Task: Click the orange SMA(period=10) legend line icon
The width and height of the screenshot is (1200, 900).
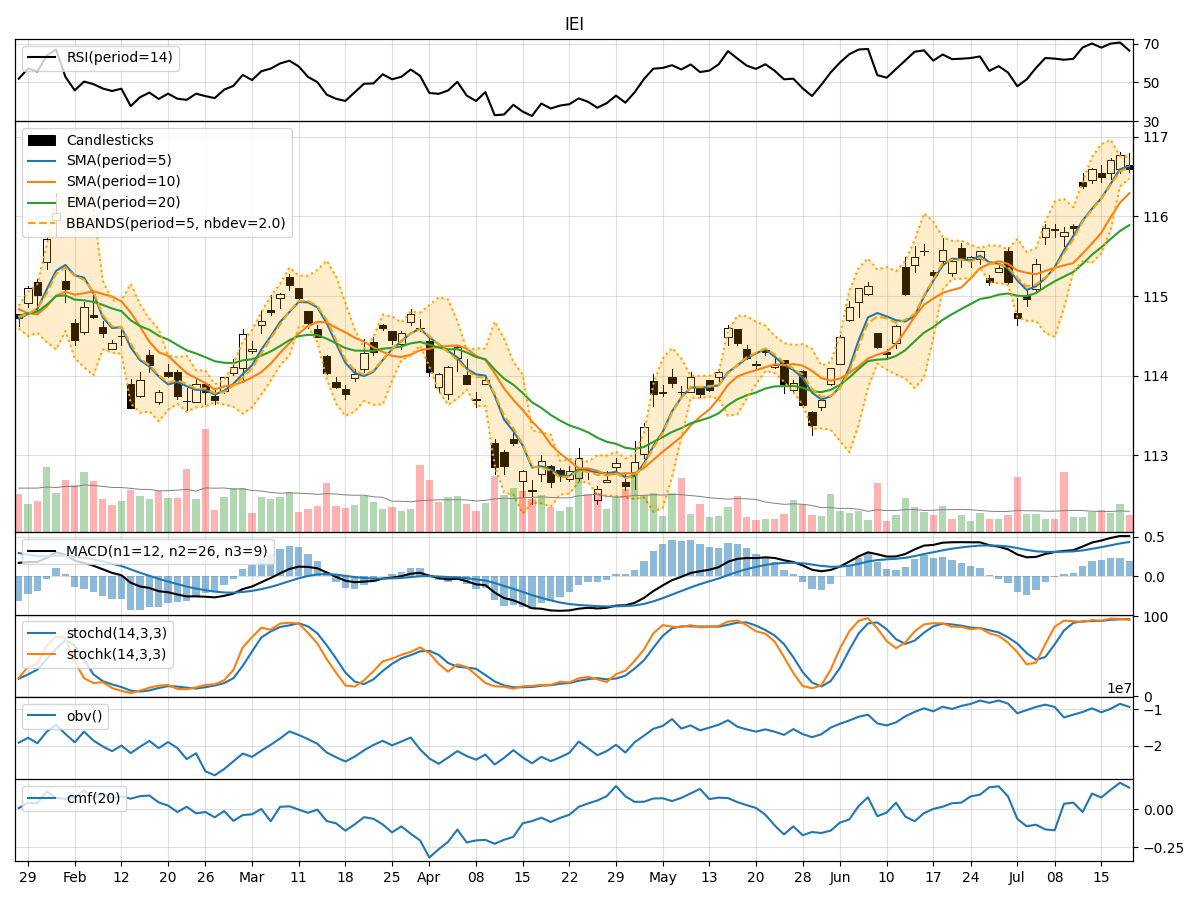Action: [x=40, y=183]
